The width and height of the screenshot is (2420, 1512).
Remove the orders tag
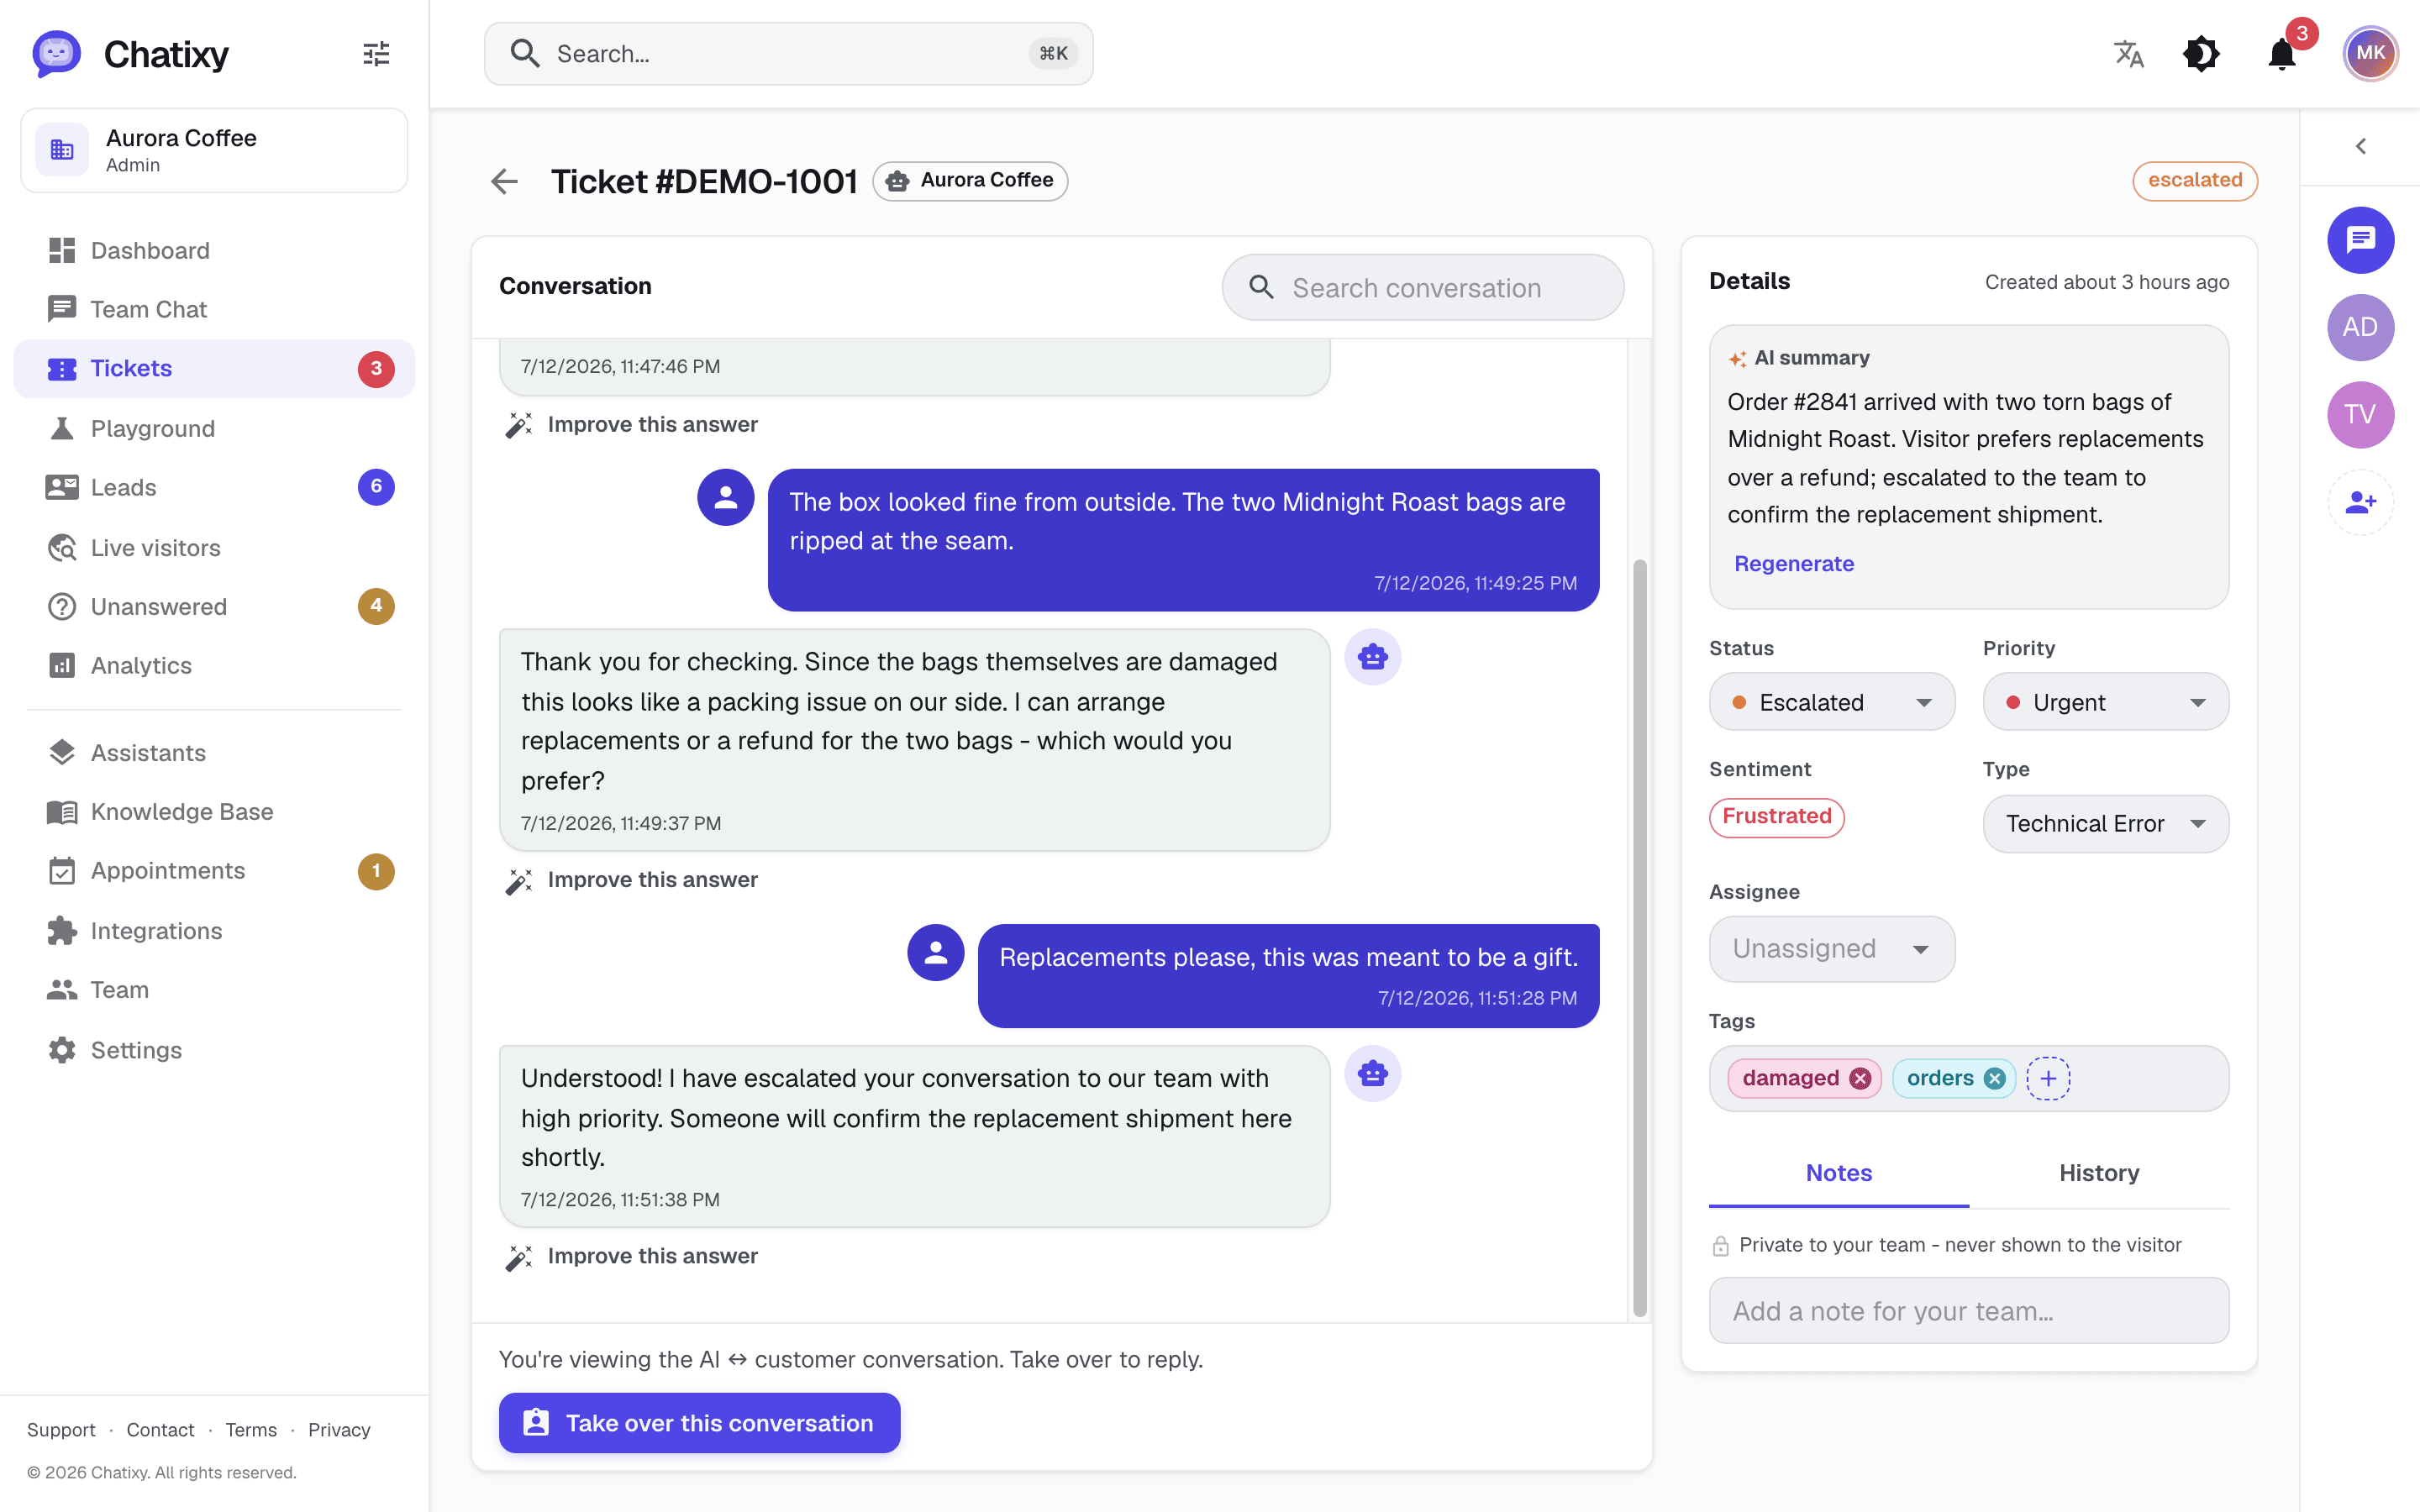[1994, 1078]
